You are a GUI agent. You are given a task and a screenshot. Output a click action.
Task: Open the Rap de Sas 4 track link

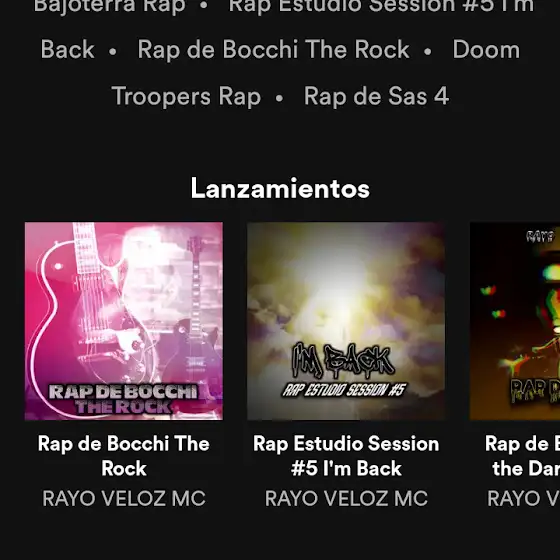click(376, 96)
